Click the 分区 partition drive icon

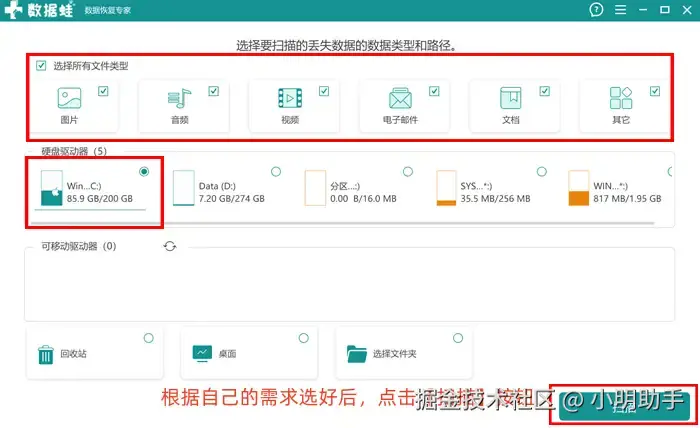coord(315,188)
